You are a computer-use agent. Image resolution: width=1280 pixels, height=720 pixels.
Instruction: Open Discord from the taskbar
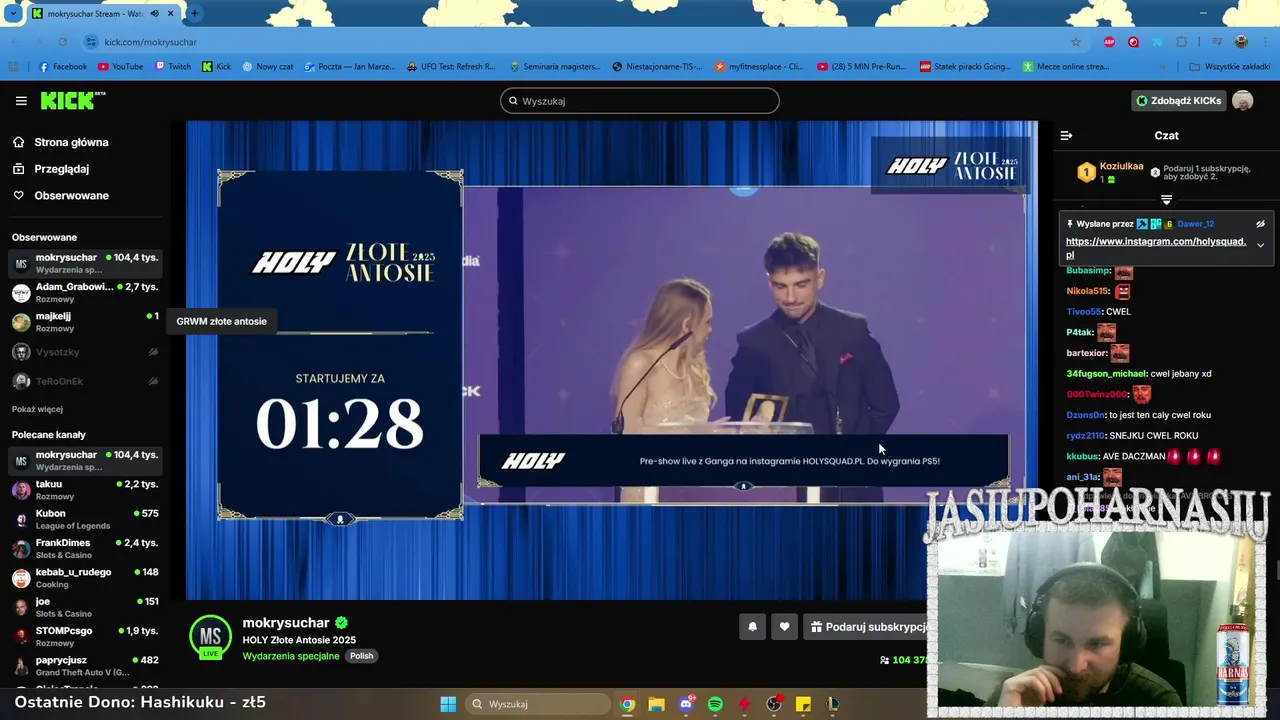686,704
